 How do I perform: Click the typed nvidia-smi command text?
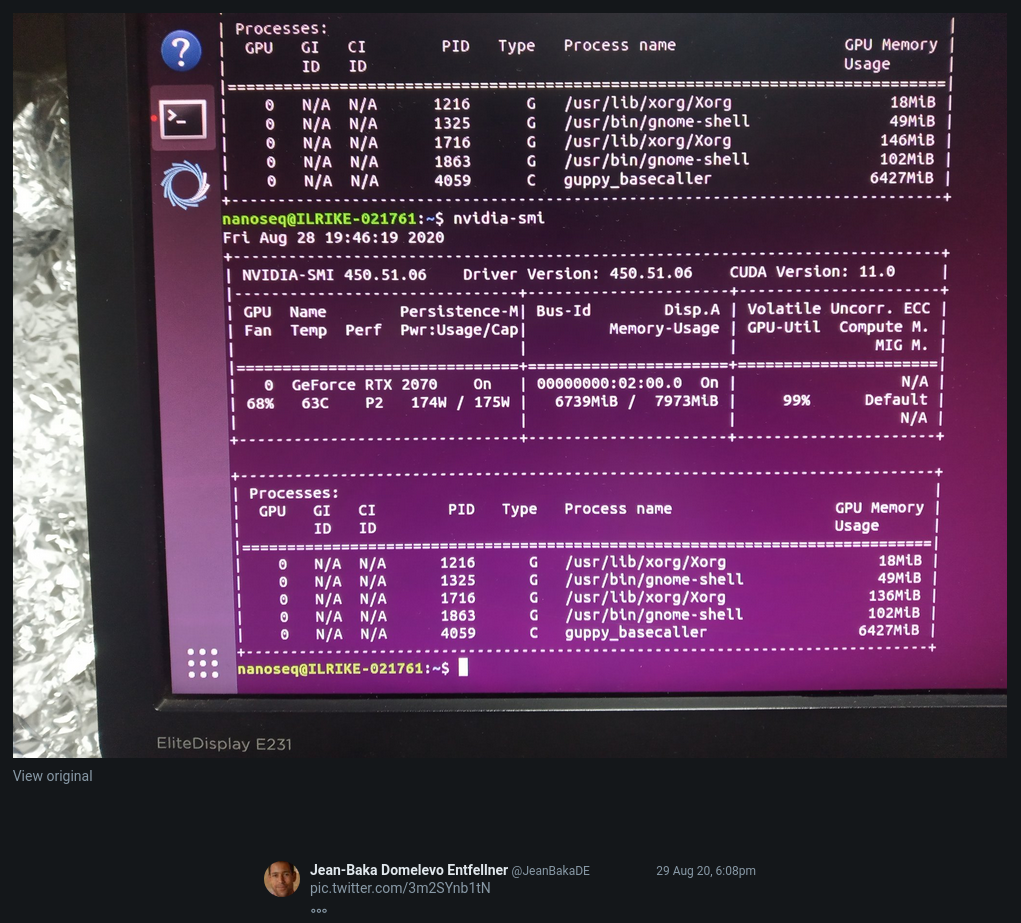click(499, 218)
